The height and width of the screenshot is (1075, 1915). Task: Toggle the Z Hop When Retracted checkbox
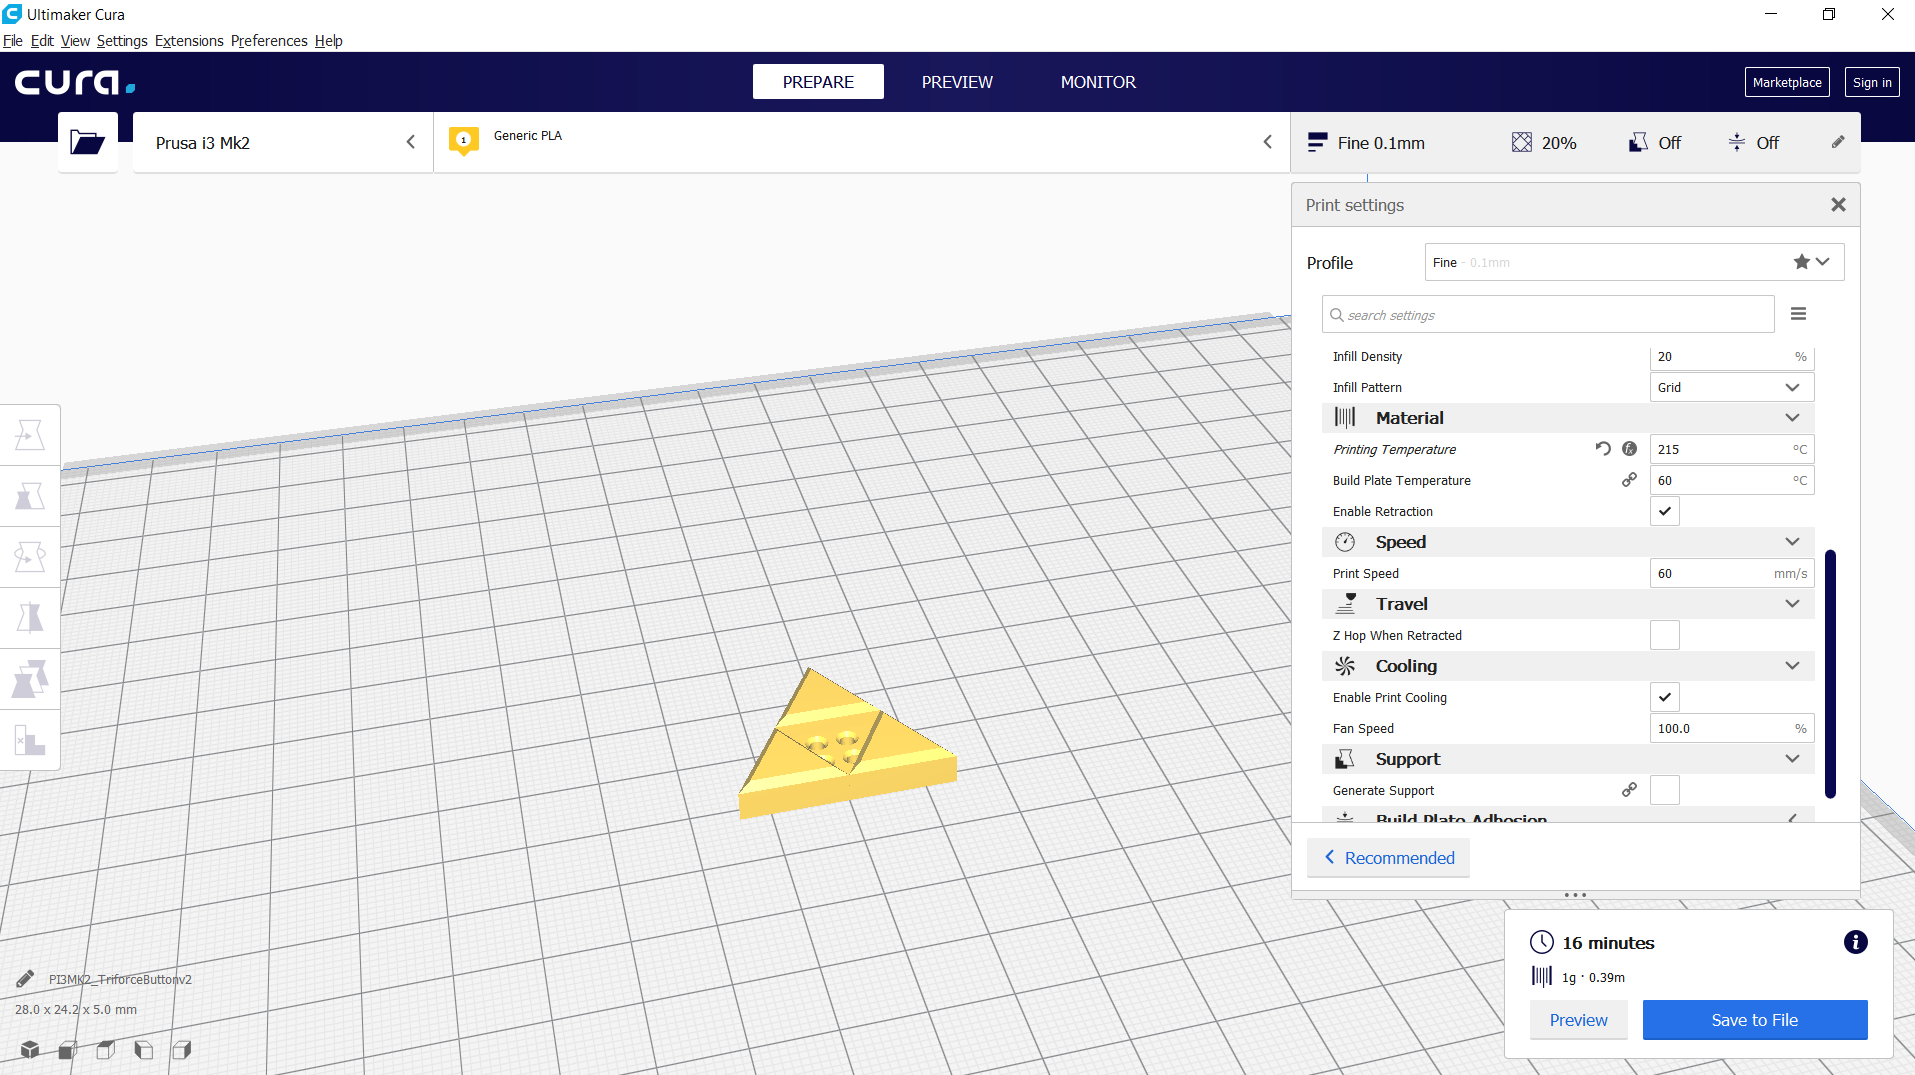(1665, 635)
